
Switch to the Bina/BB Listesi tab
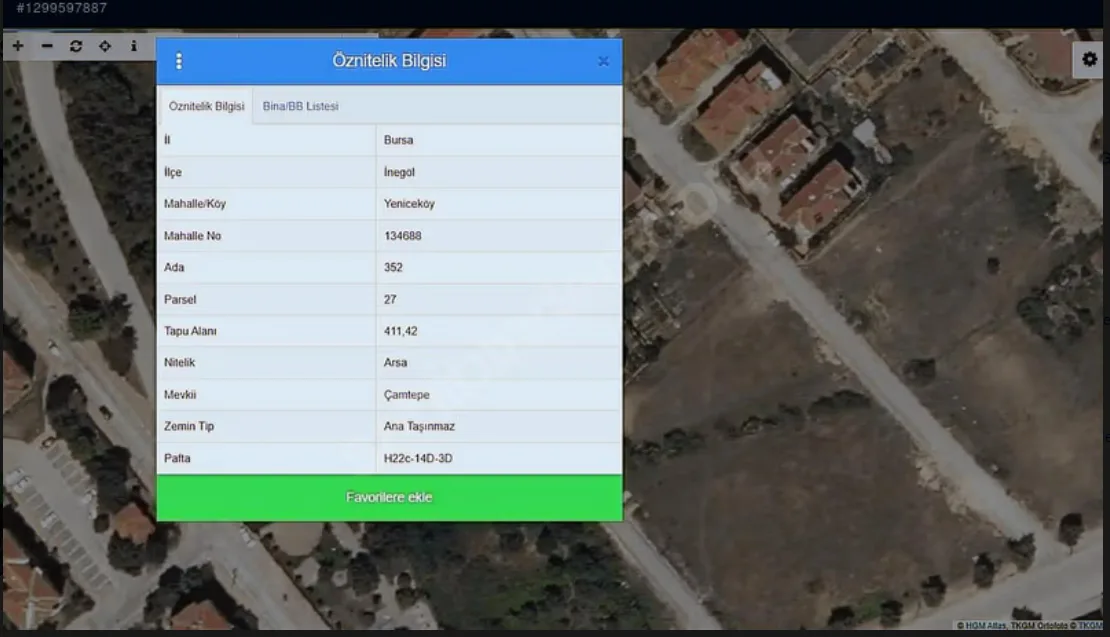pyautogui.click(x=300, y=106)
